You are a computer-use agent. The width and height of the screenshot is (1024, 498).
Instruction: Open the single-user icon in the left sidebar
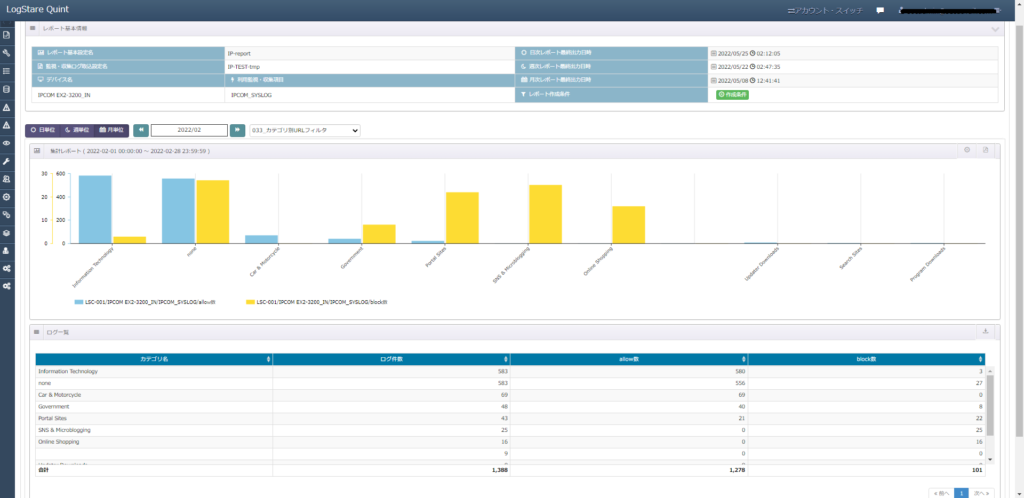(7, 251)
